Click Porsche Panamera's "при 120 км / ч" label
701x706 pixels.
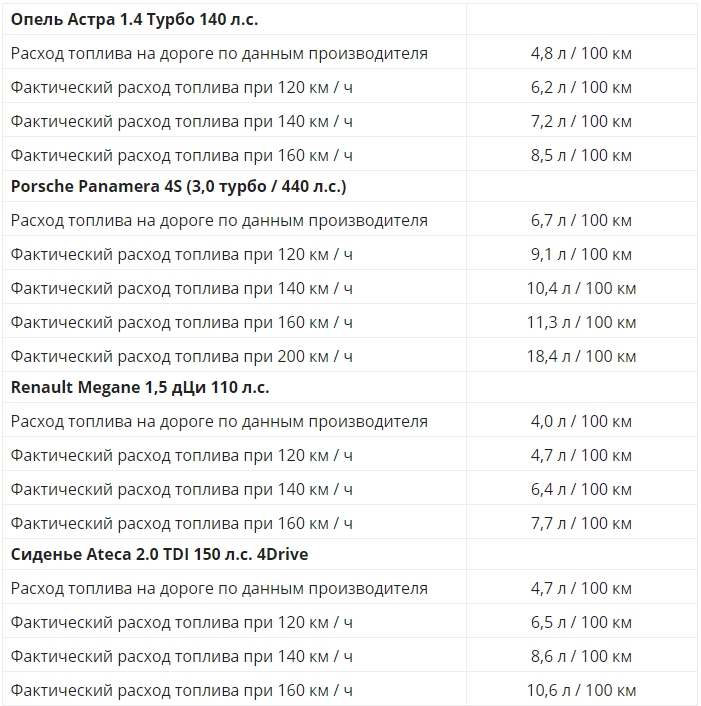tap(181, 254)
